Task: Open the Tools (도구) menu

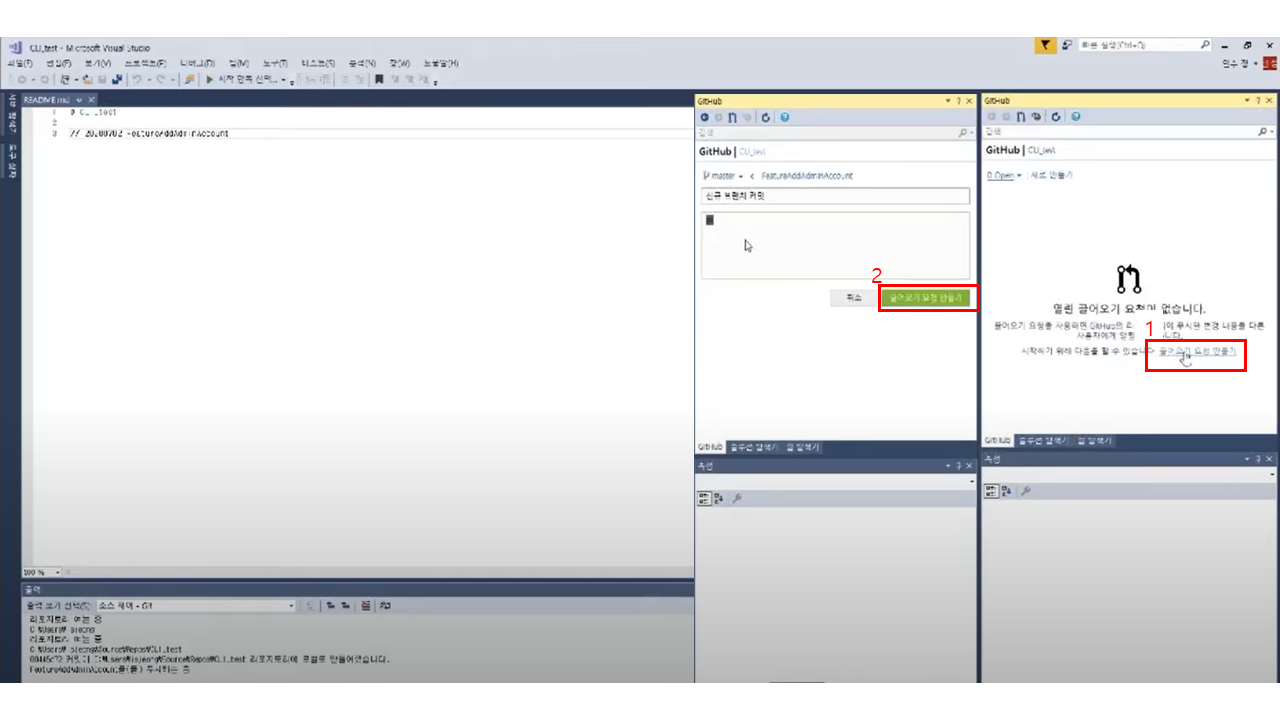Action: coord(275,63)
